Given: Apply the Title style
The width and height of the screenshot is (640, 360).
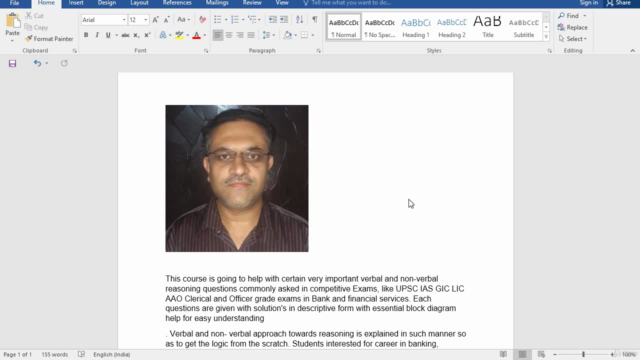Looking at the screenshot, I should (488, 27).
